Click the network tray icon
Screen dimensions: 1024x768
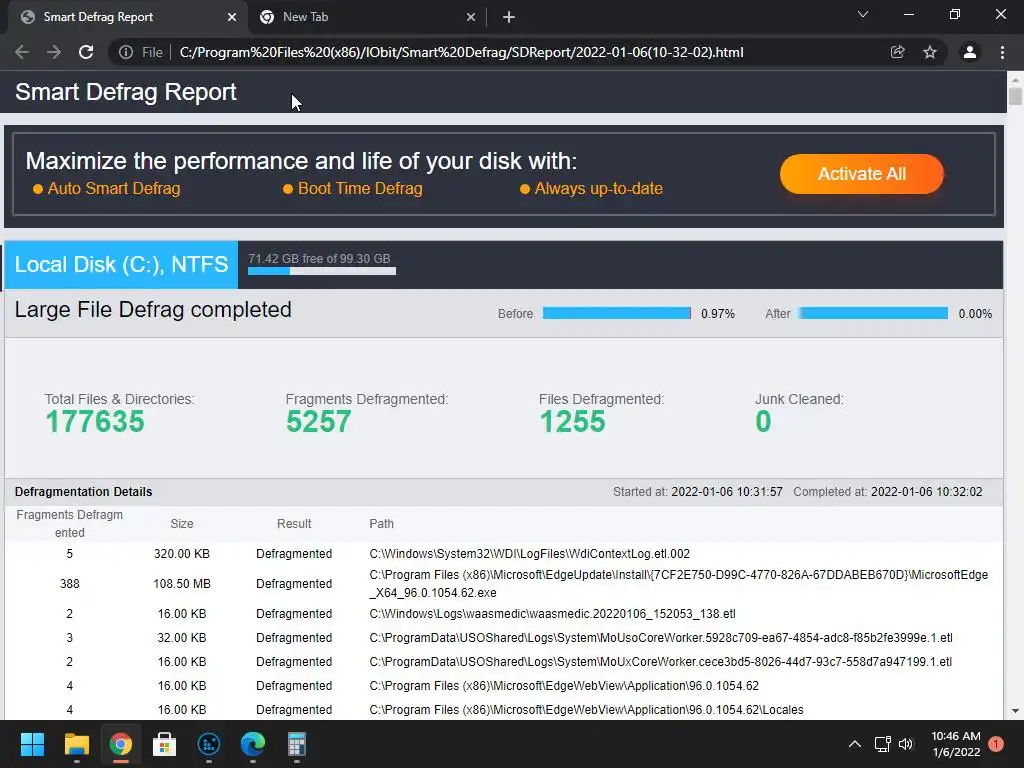883,744
